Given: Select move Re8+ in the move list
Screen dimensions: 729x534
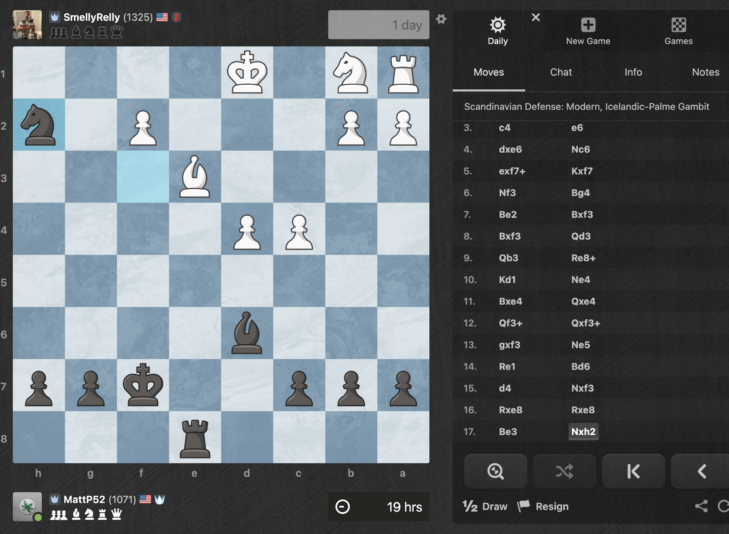Looking at the screenshot, I should pos(583,258).
